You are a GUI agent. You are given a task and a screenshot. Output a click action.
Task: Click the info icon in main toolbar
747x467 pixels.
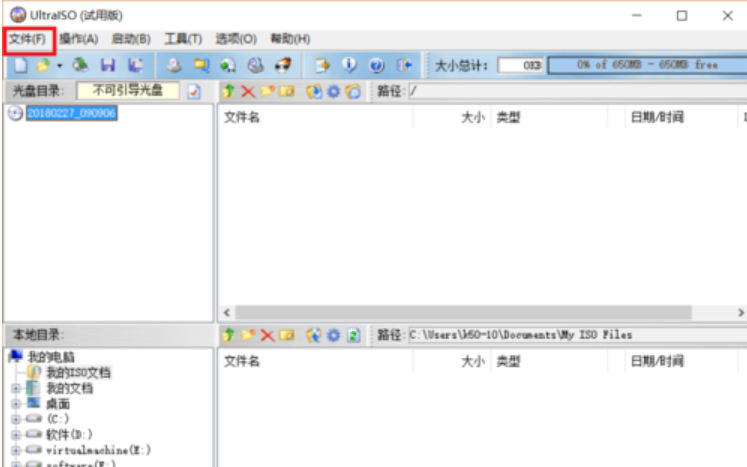350,65
